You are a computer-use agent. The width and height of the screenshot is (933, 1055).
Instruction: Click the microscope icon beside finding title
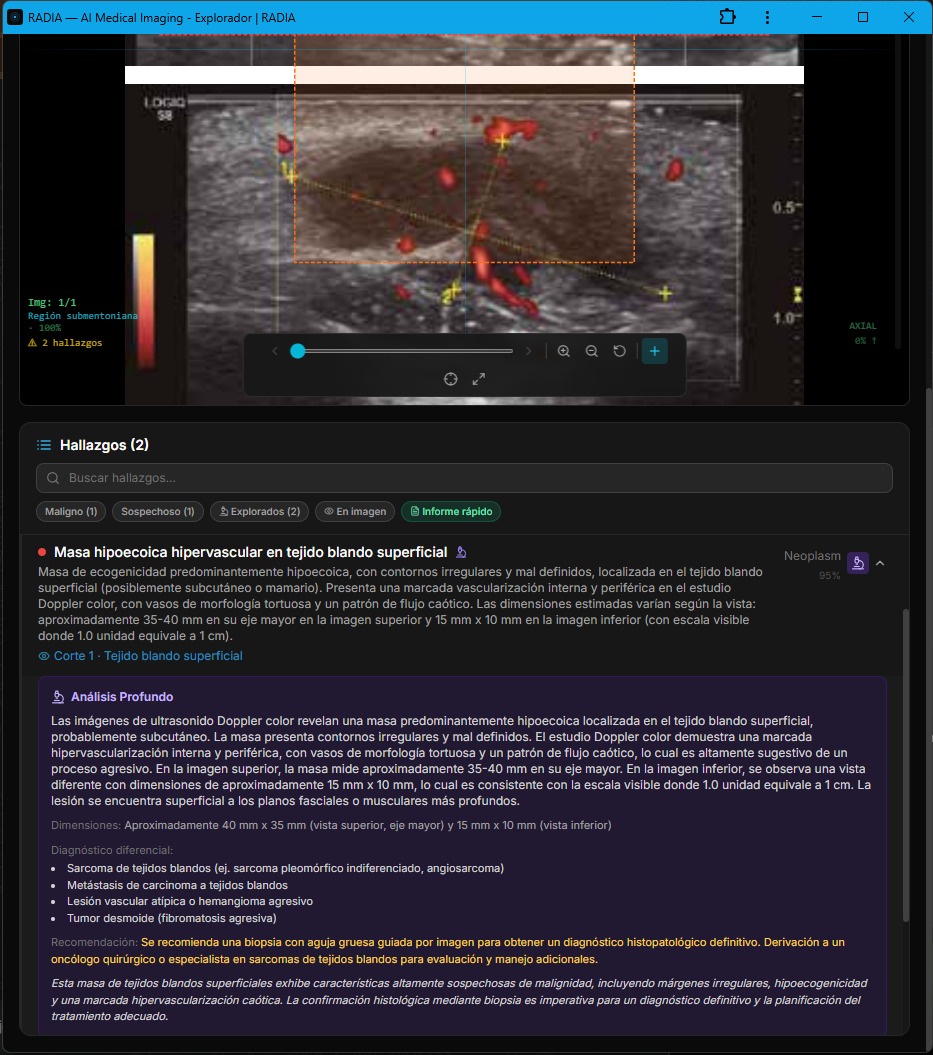461,552
